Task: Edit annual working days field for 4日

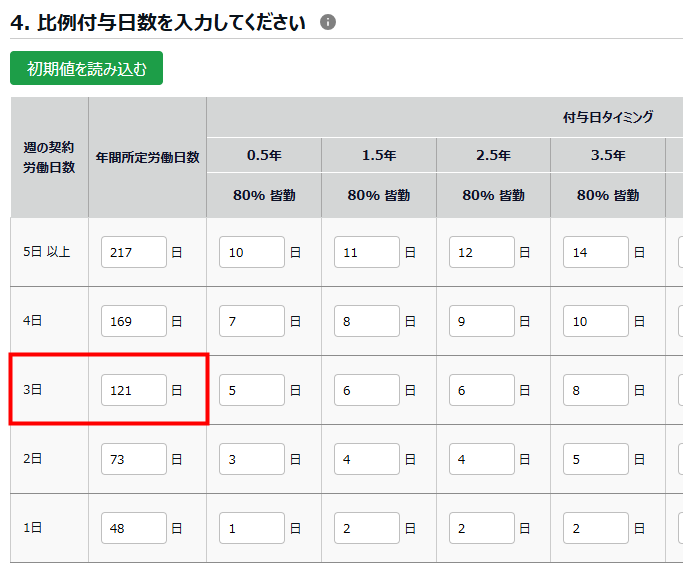Action: (x=134, y=321)
